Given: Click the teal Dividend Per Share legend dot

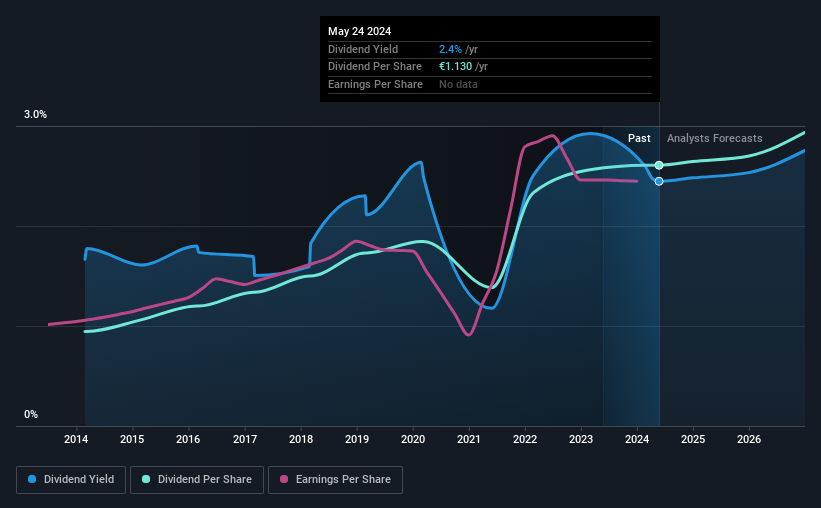Looking at the screenshot, I should (146, 479).
